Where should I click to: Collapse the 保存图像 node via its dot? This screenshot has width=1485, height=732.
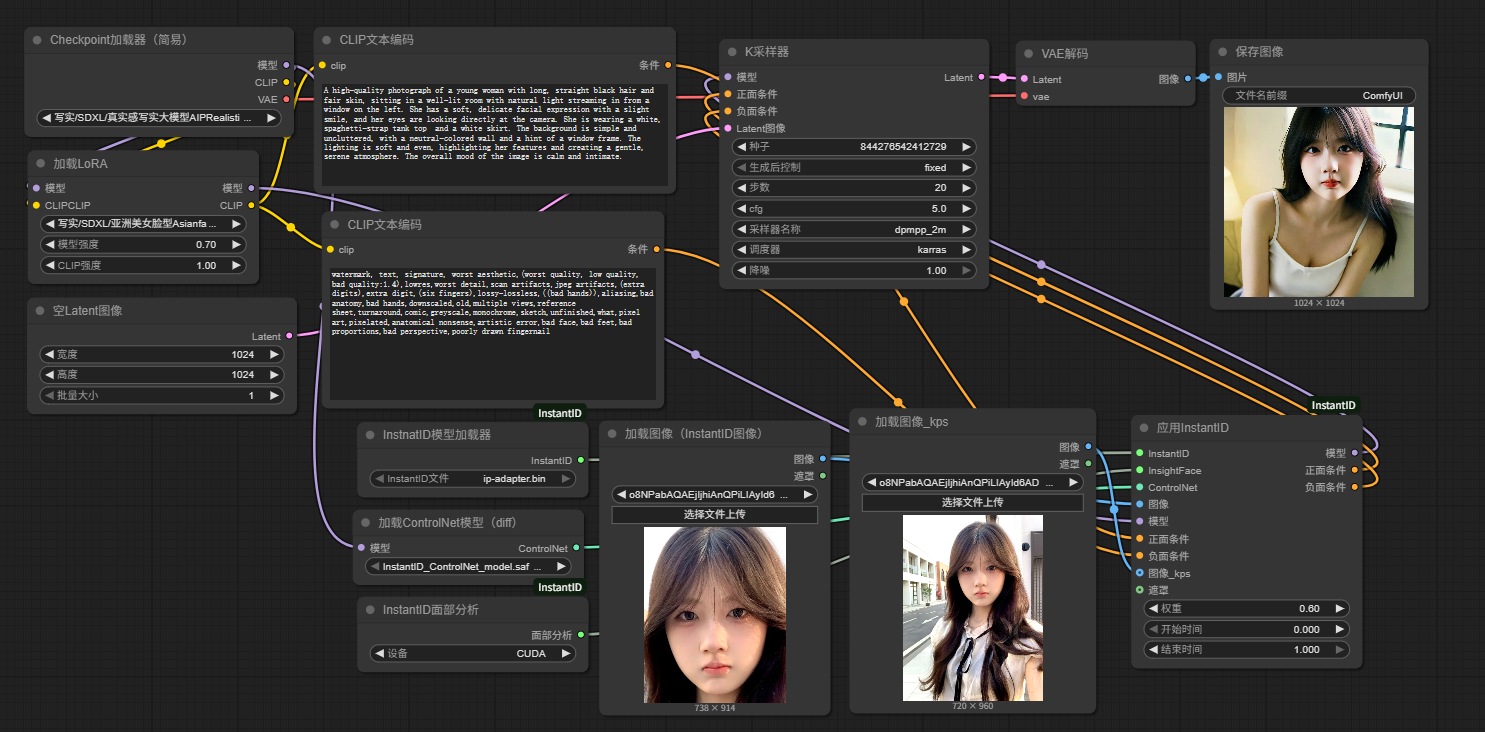[1223, 52]
